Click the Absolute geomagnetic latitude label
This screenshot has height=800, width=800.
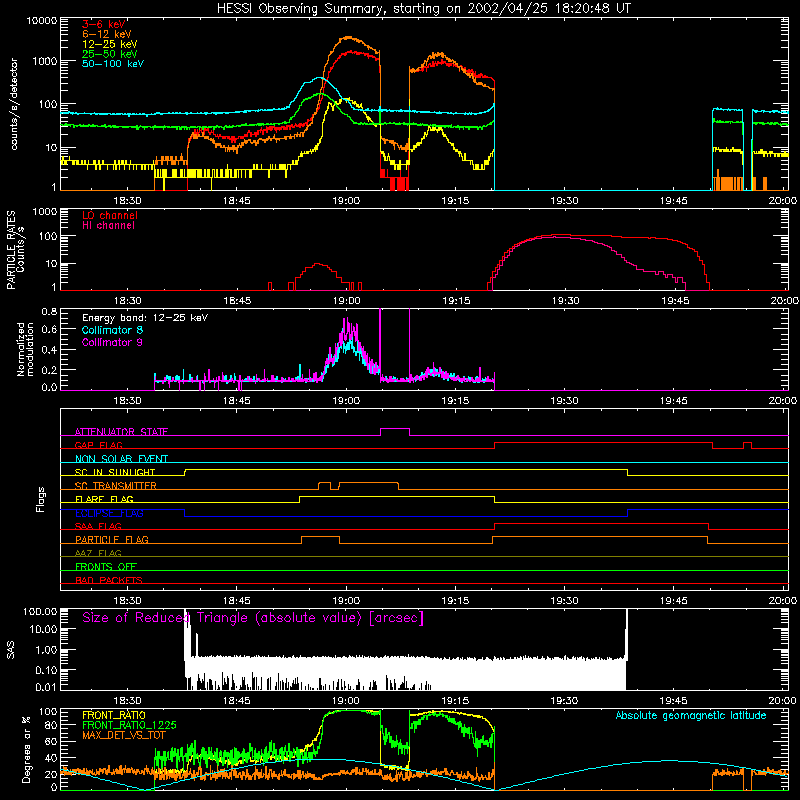coord(691,715)
